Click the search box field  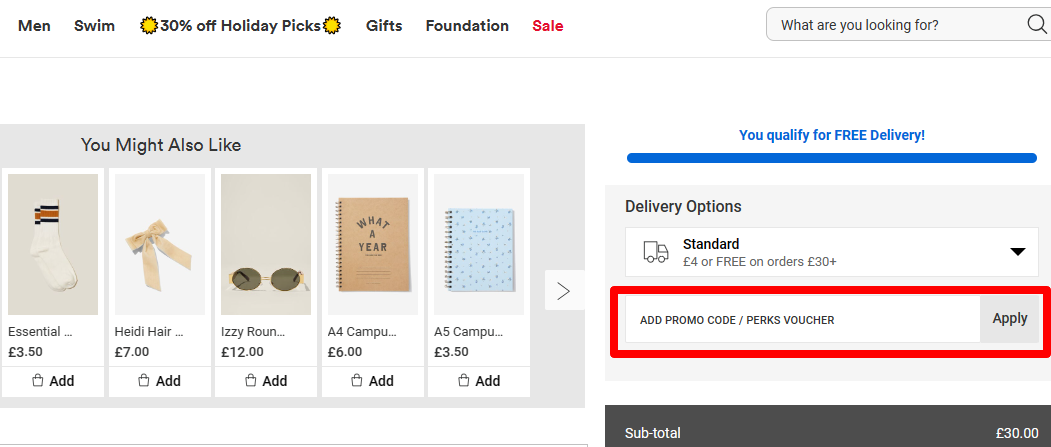[895, 25]
